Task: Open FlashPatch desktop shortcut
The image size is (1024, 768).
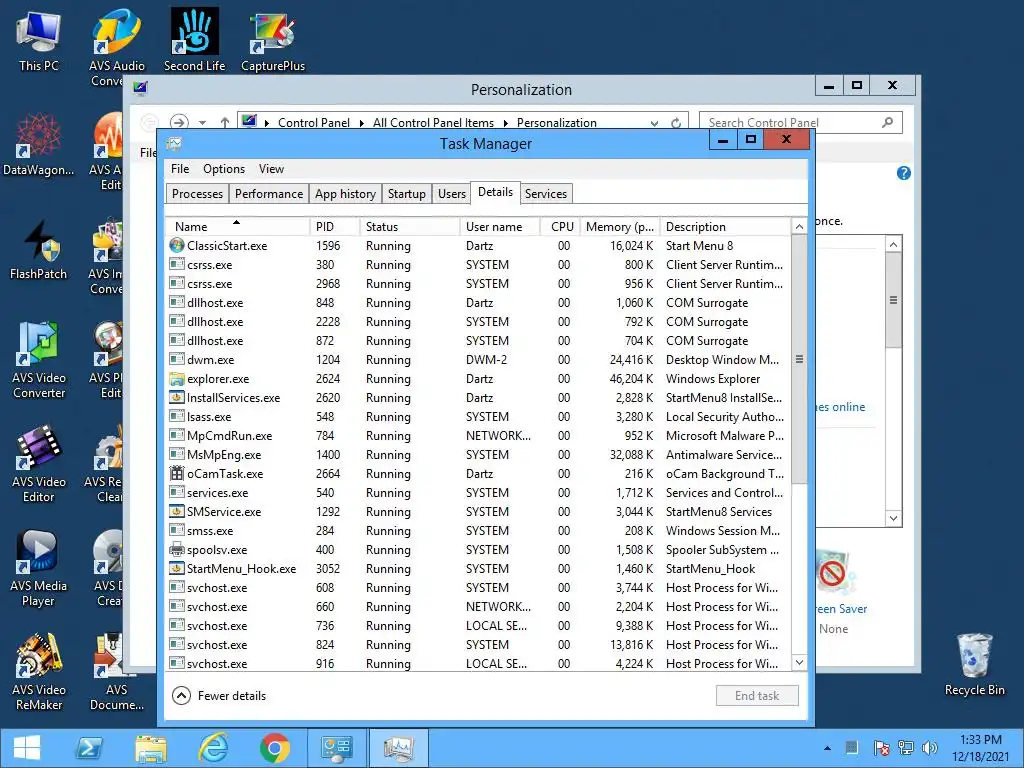Action: coord(39,249)
